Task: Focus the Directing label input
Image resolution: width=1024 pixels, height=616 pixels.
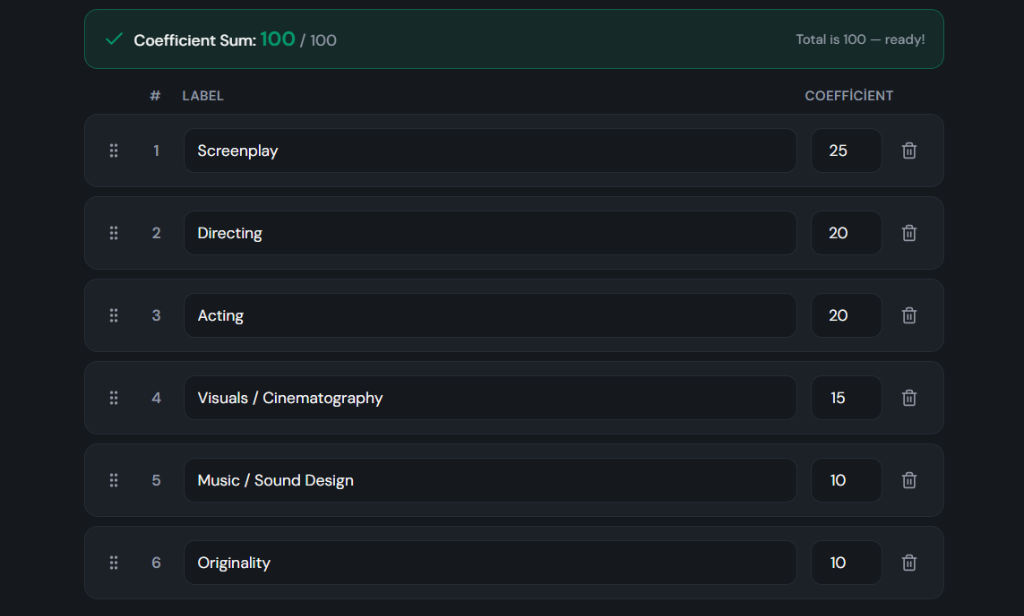Action: (490, 233)
